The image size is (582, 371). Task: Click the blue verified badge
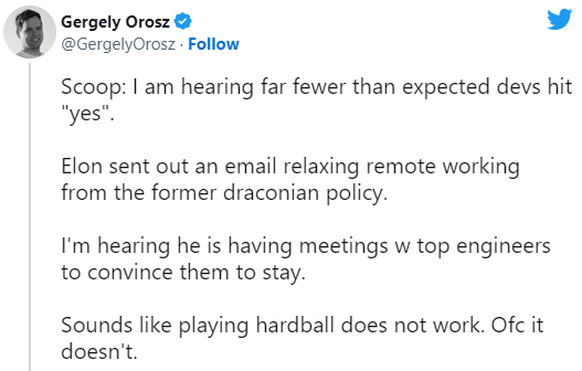[183, 21]
